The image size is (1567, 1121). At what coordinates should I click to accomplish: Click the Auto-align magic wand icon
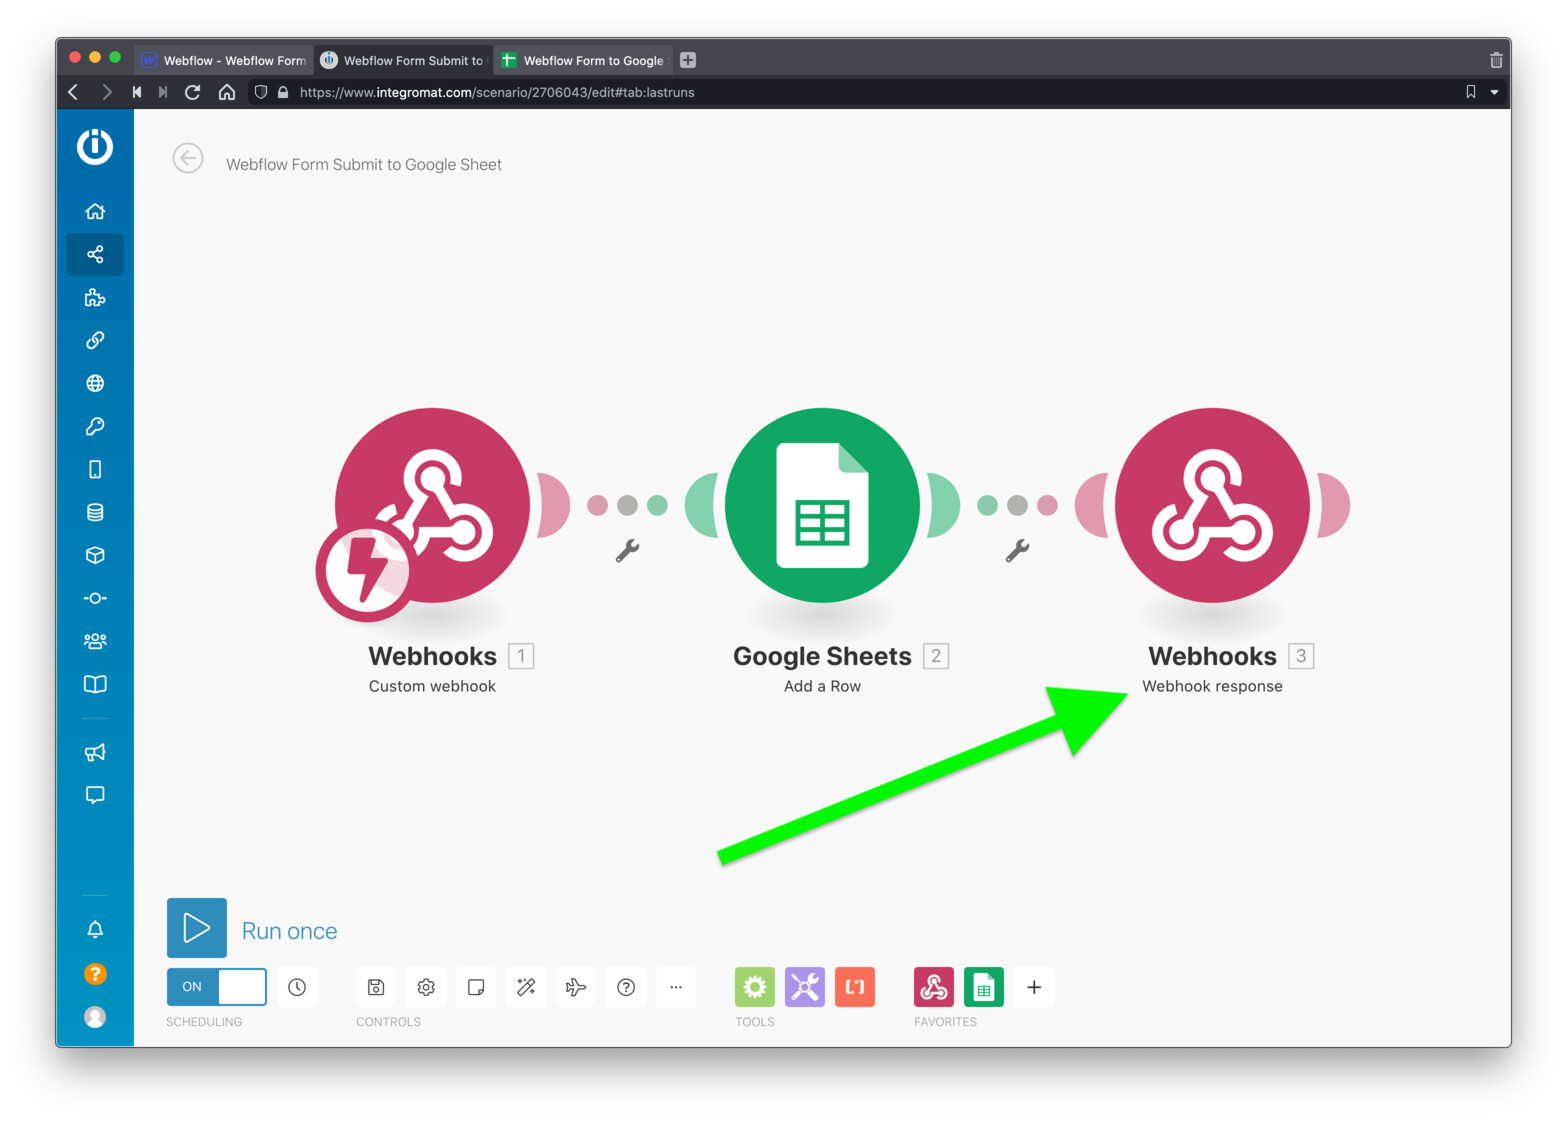[526, 987]
